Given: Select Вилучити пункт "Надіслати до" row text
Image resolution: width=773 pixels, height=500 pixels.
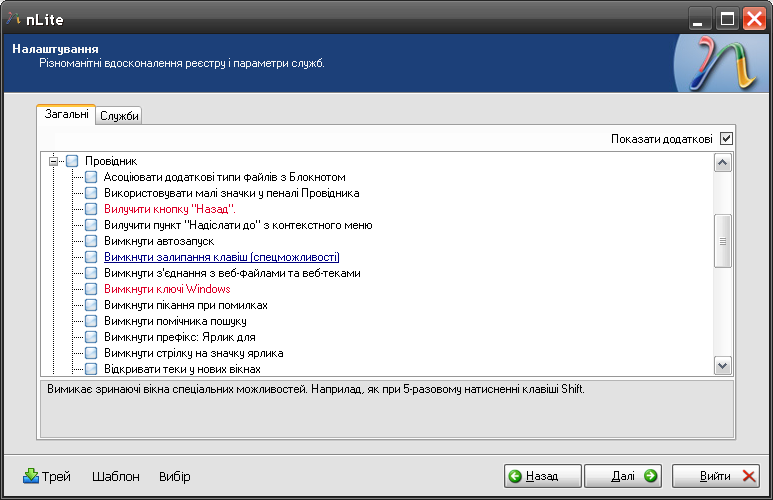Looking at the screenshot, I should 238,225.
